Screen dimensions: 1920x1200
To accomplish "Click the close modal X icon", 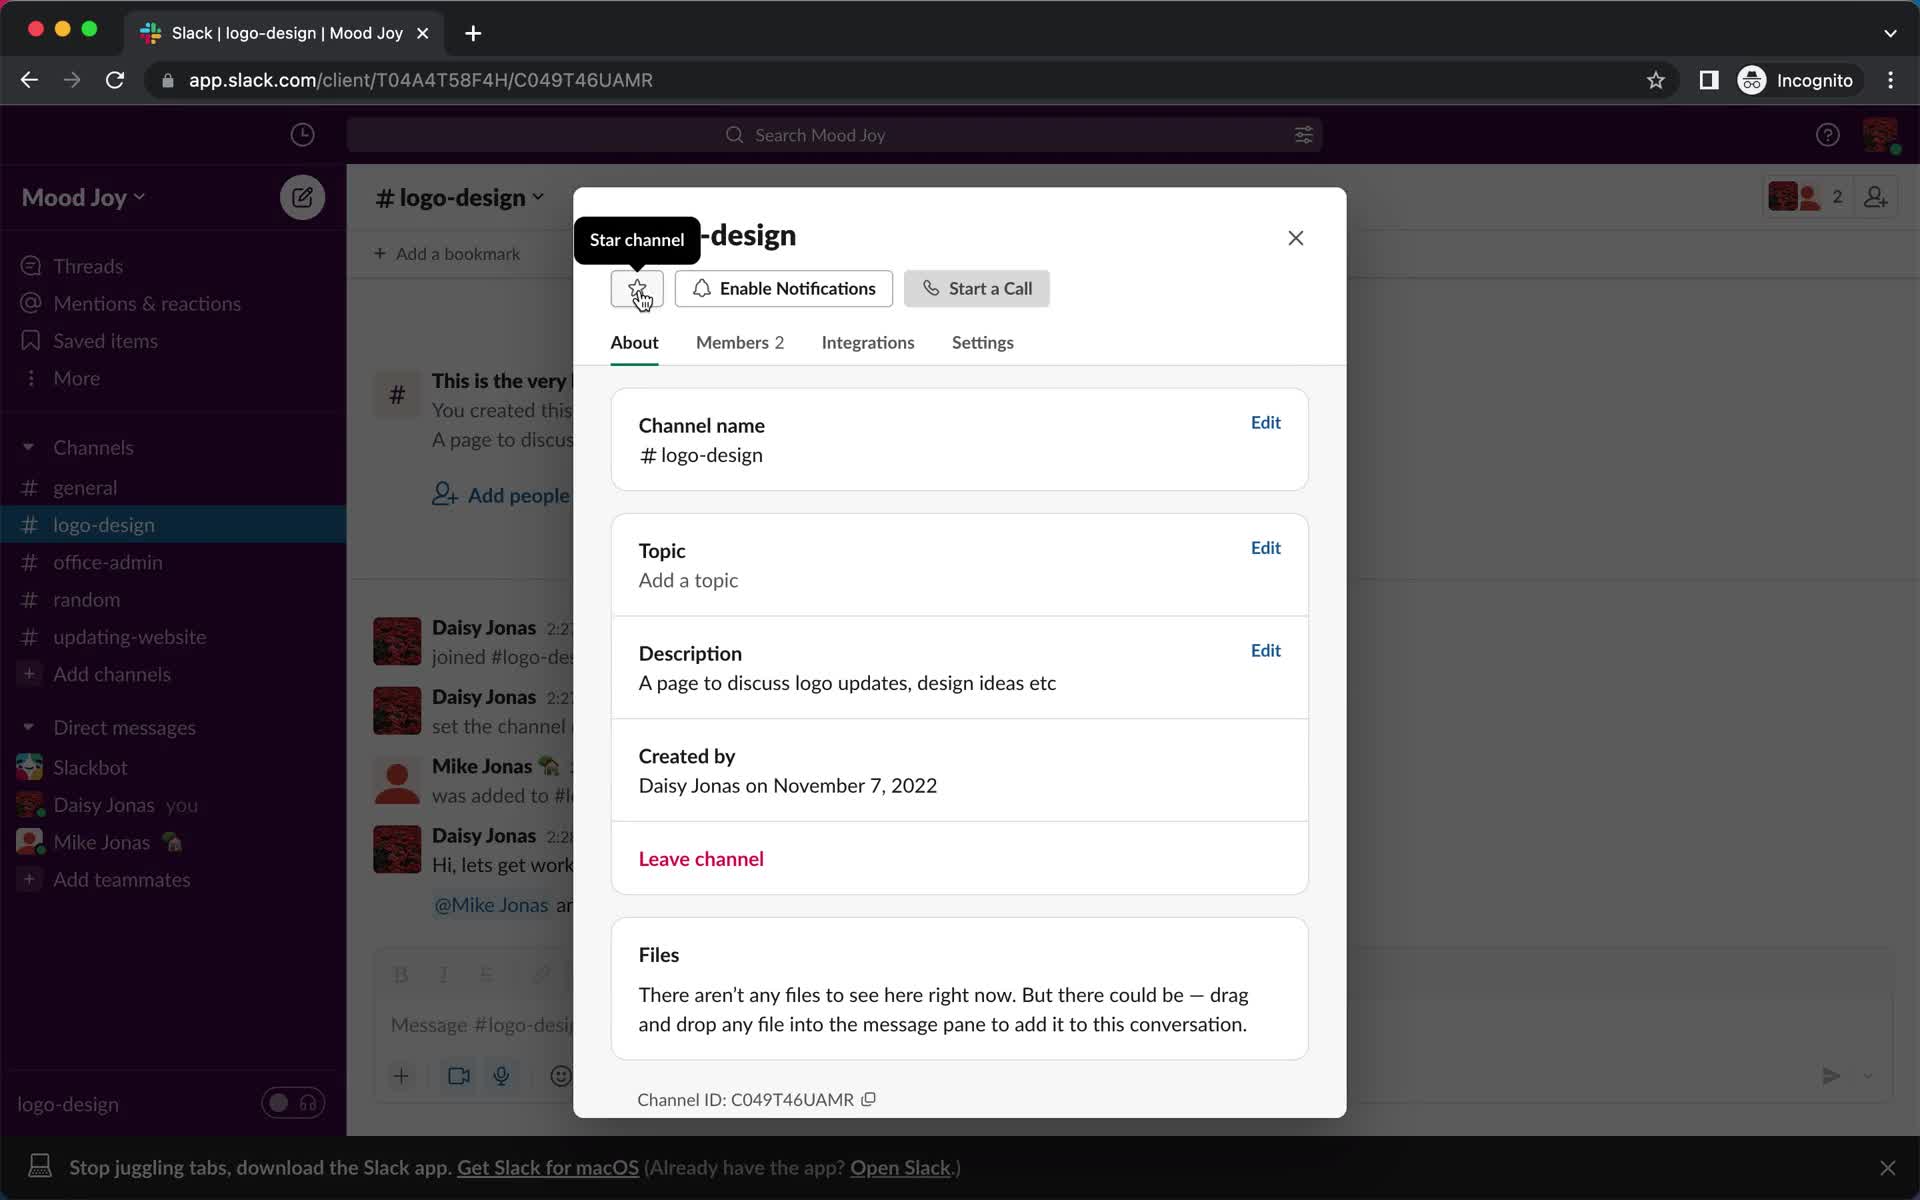I will point(1295,236).
